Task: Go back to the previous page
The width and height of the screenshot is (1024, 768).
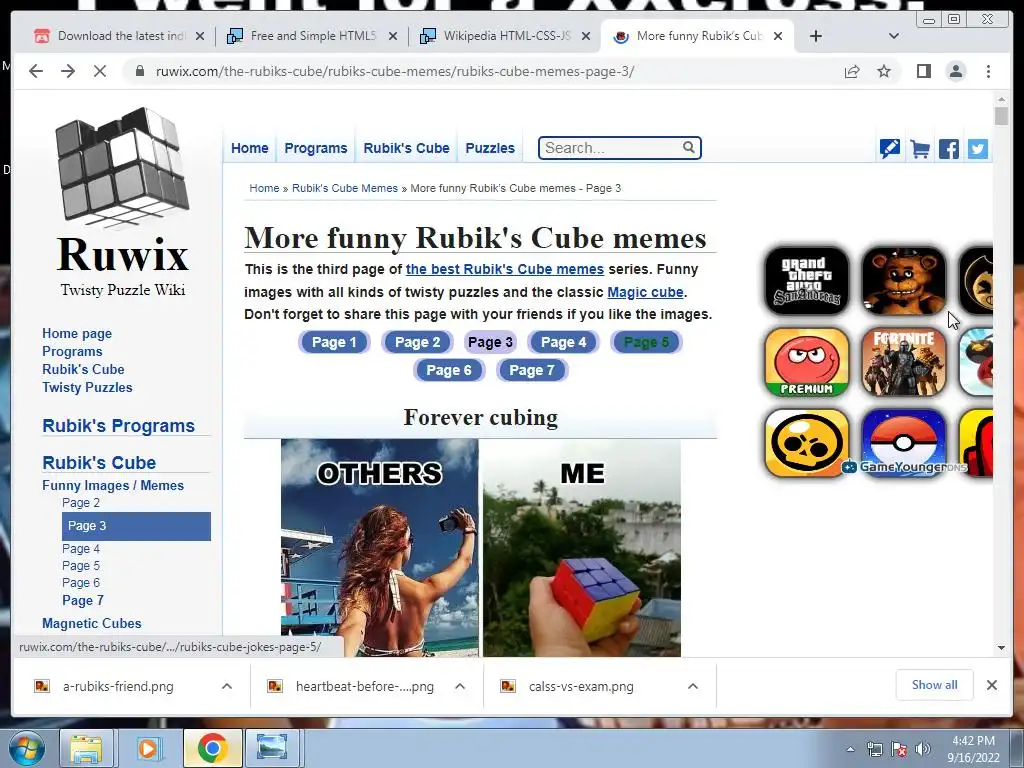Action: pos(36,71)
